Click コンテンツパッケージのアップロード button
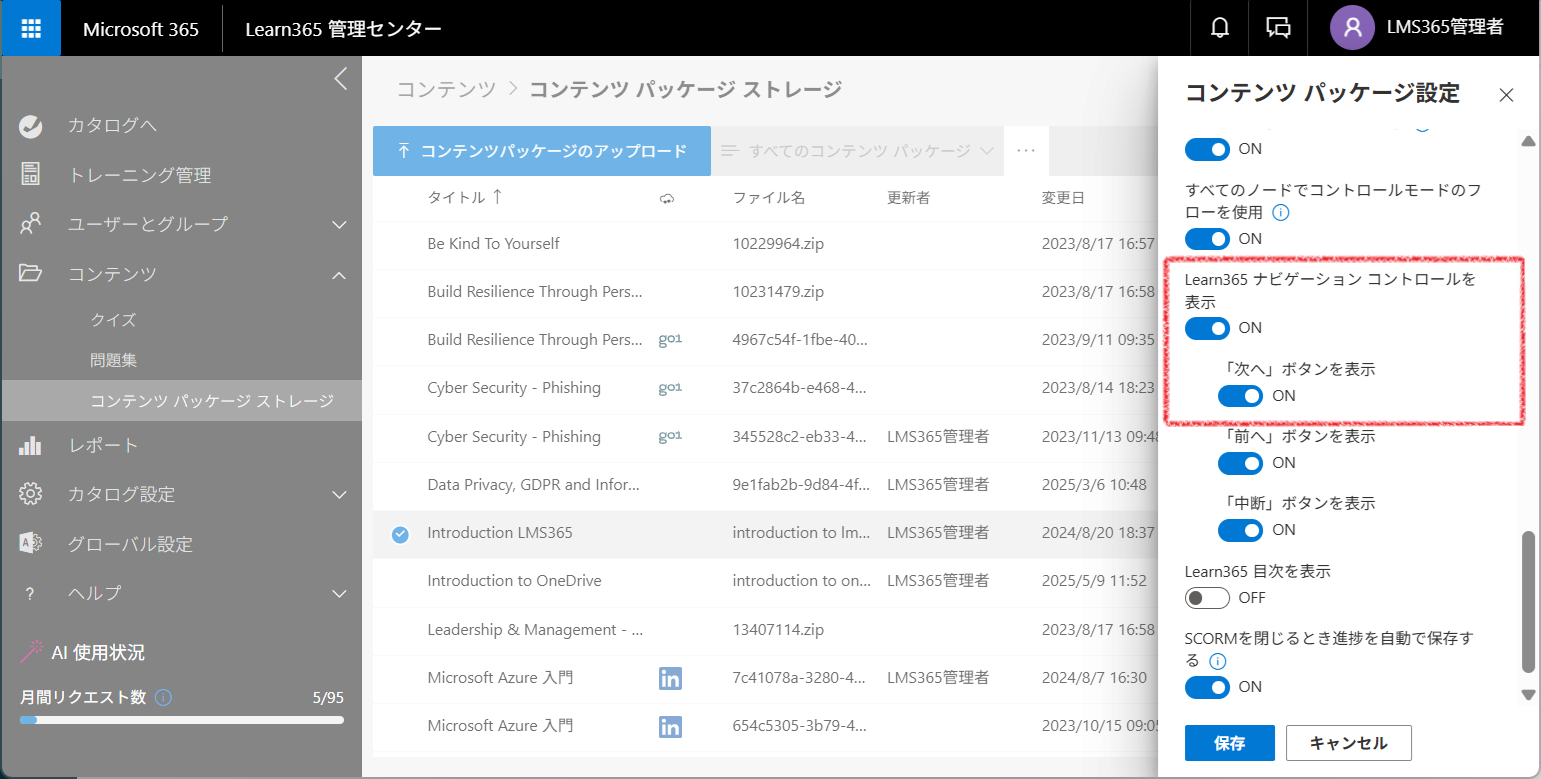 pos(542,151)
